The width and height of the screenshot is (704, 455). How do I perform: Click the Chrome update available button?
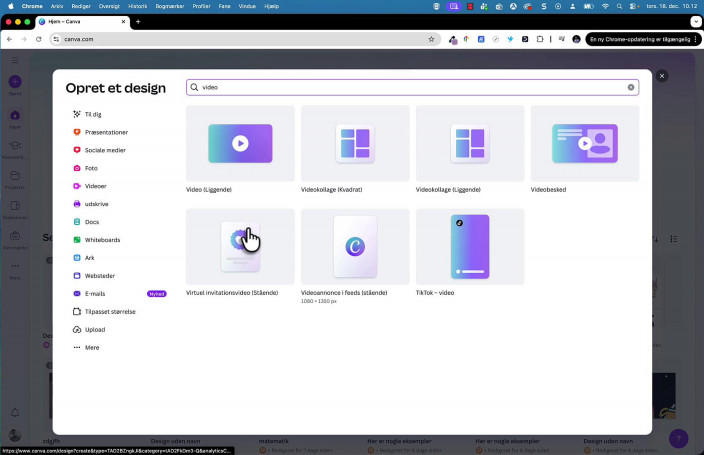(639, 39)
